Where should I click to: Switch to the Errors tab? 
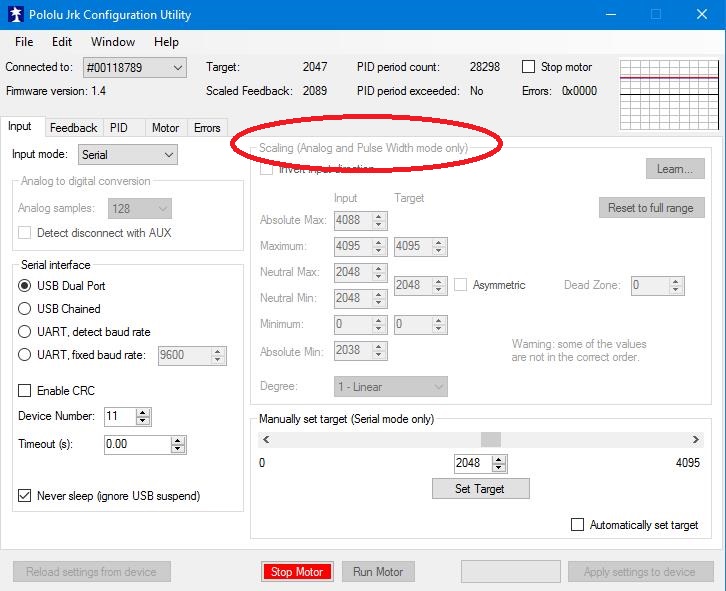207,128
